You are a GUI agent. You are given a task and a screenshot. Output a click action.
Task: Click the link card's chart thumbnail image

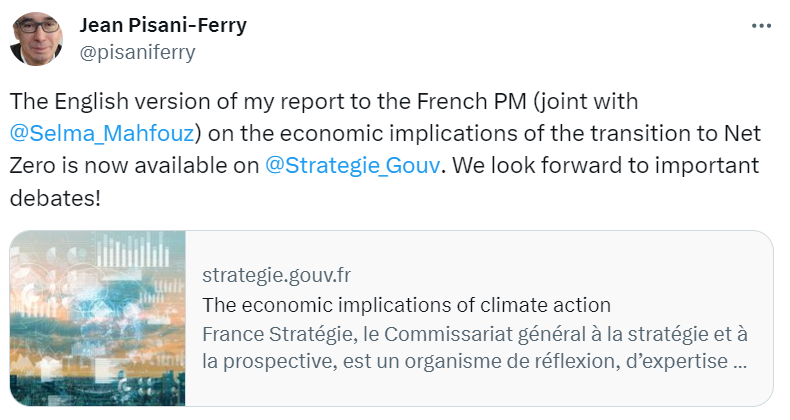(x=98, y=318)
